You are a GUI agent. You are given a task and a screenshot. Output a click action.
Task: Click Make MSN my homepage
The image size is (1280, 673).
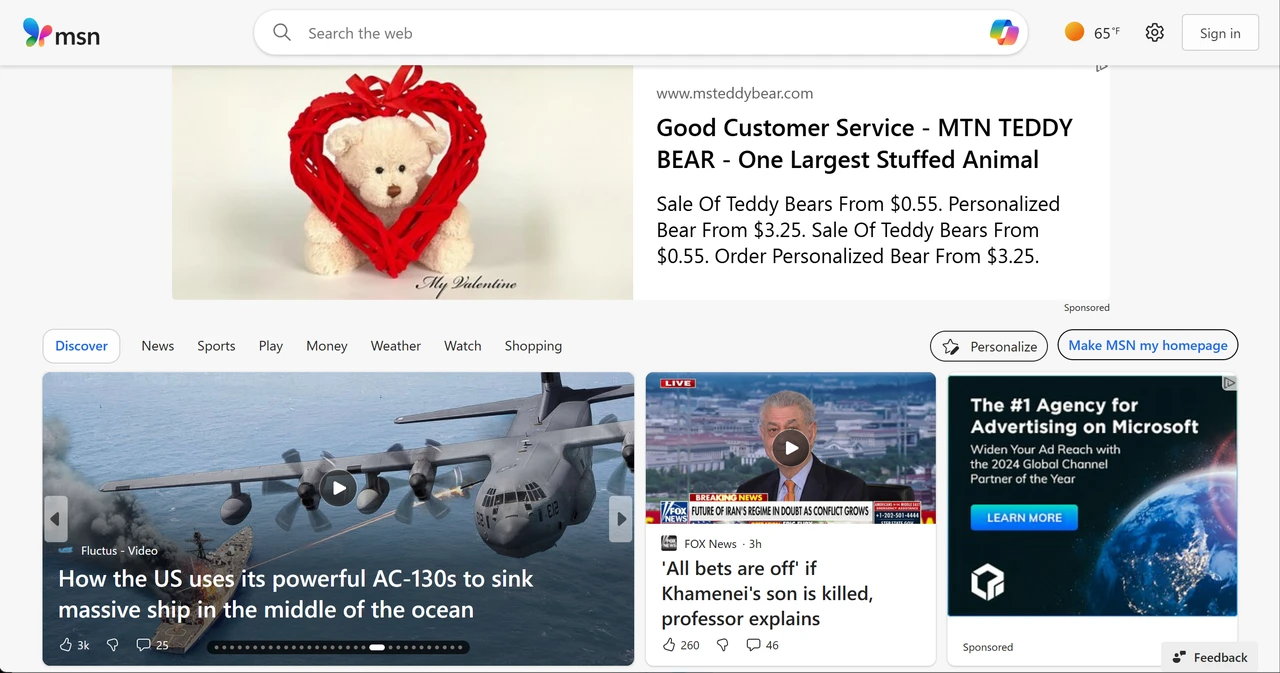pyautogui.click(x=1147, y=344)
